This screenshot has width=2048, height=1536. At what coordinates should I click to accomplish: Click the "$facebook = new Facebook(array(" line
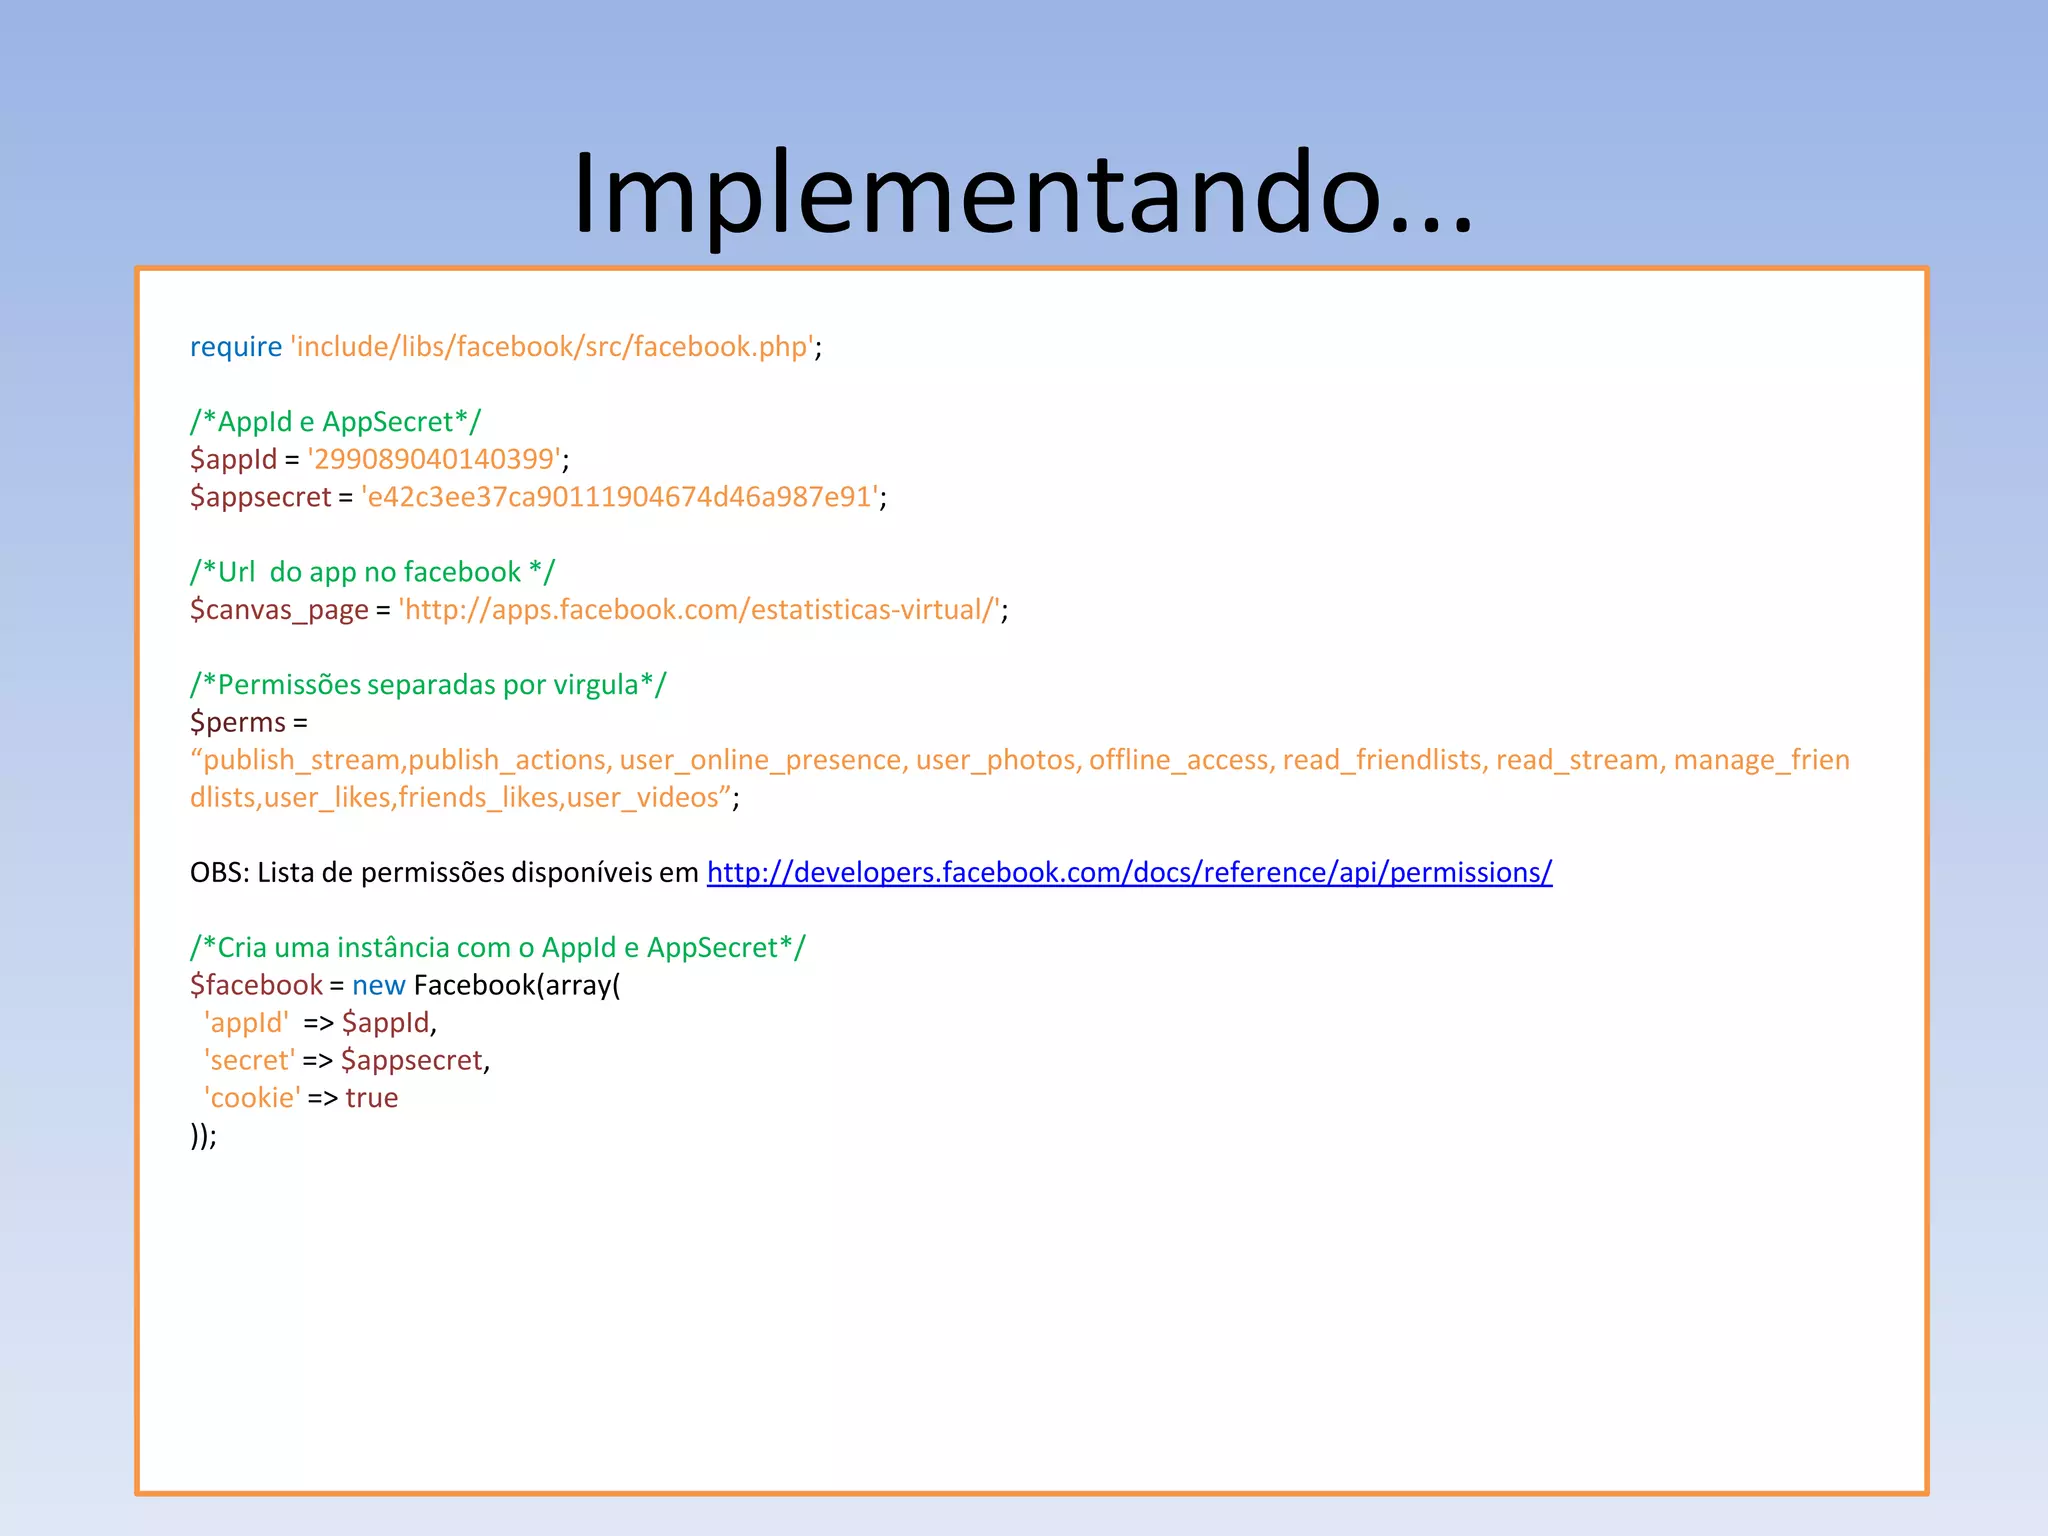pyautogui.click(x=405, y=985)
